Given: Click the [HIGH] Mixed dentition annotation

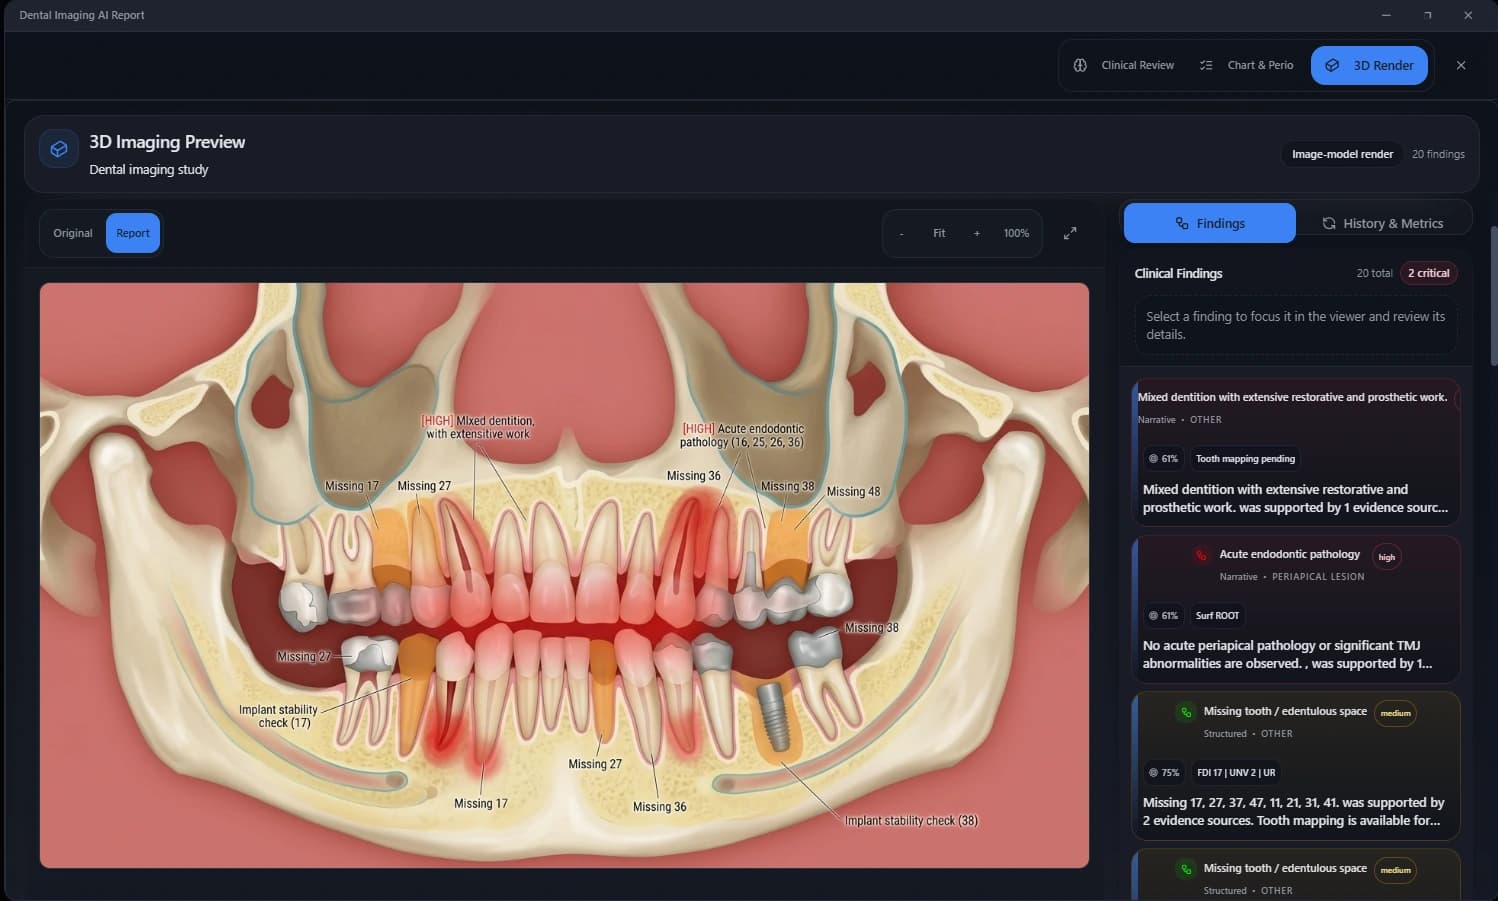Looking at the screenshot, I should click(478, 427).
